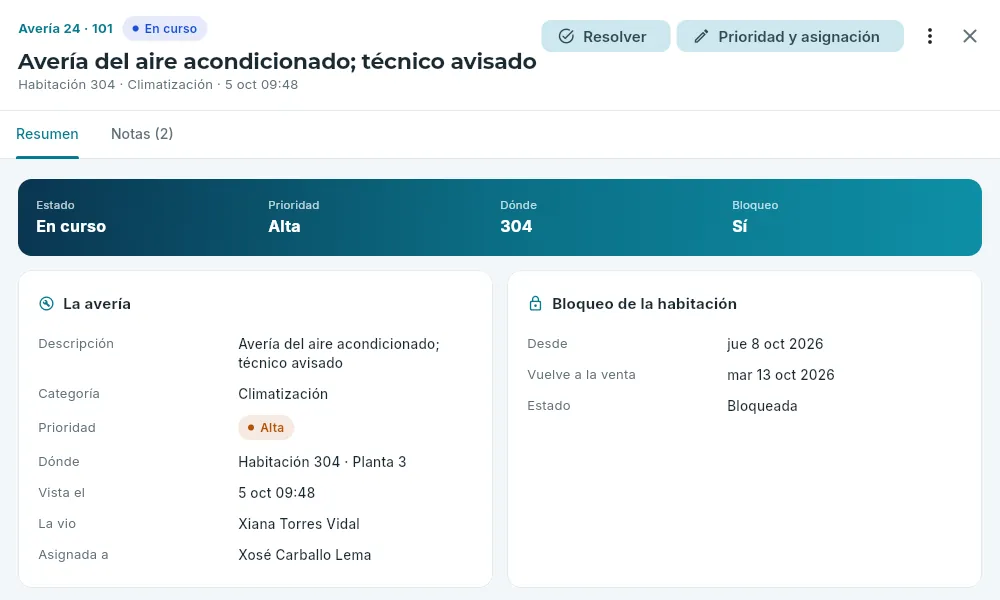1000x600 pixels.
Task: Click Prioridad Alta in the summary banner
Action: (293, 217)
